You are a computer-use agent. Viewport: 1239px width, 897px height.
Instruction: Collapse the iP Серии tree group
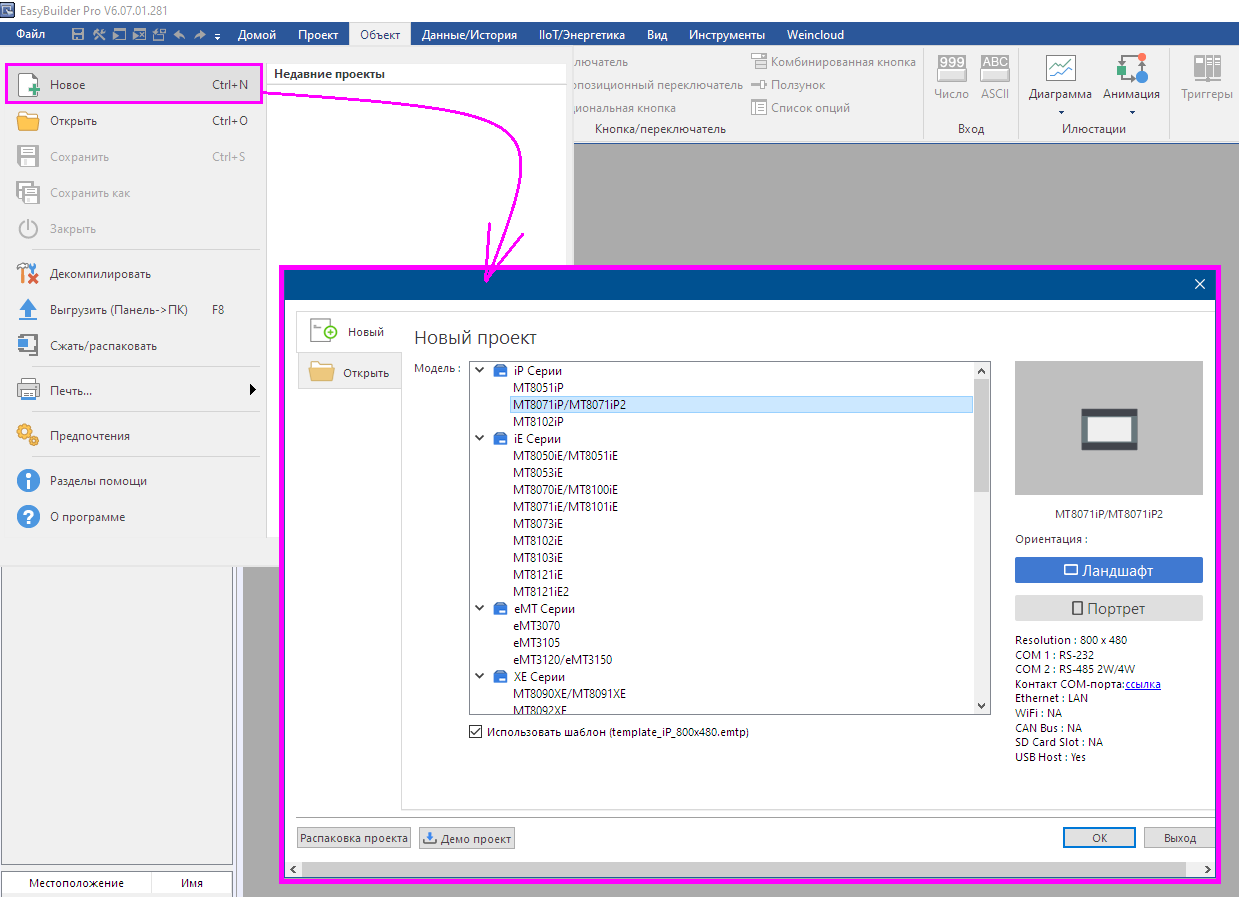[480, 370]
